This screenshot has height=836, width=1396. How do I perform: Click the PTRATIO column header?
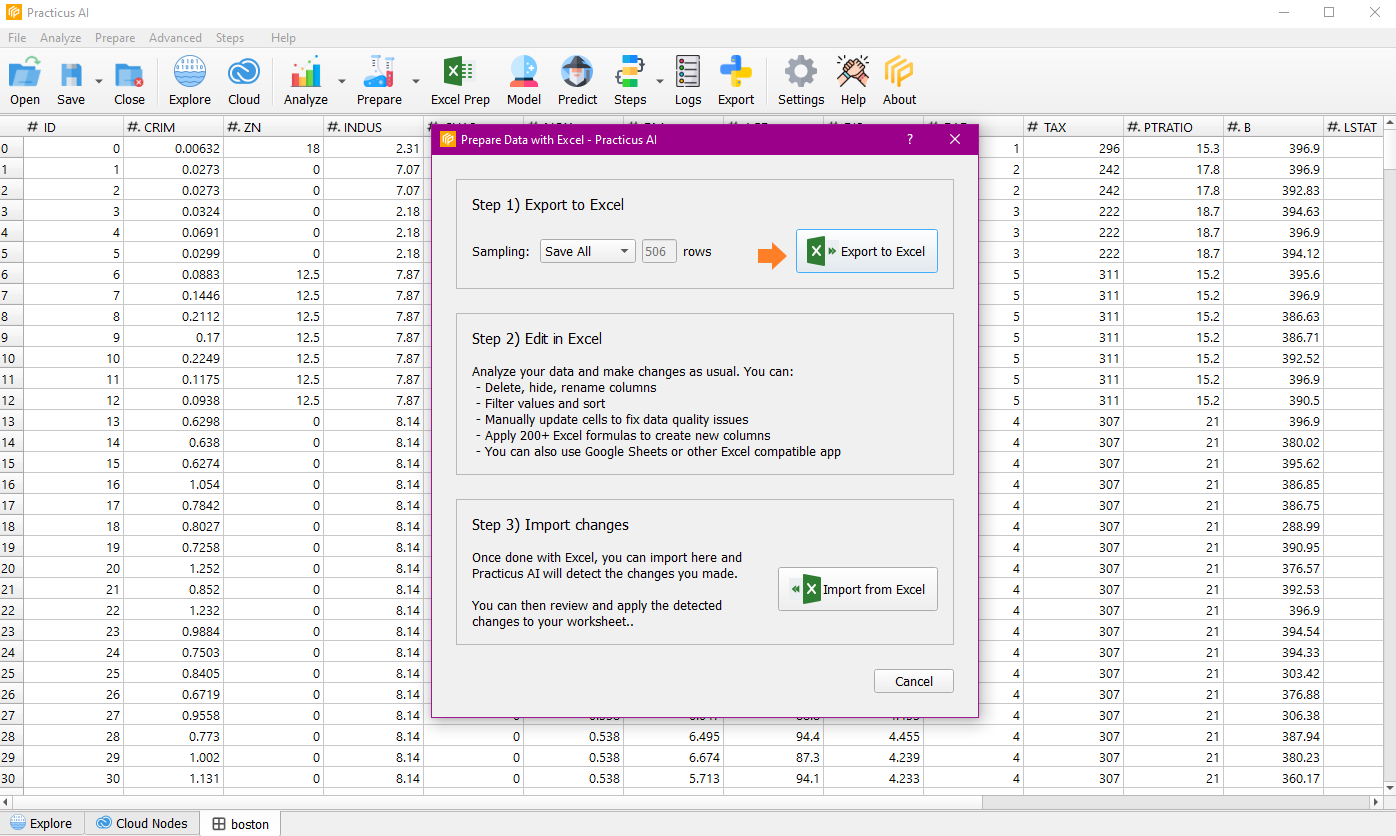coord(1173,127)
